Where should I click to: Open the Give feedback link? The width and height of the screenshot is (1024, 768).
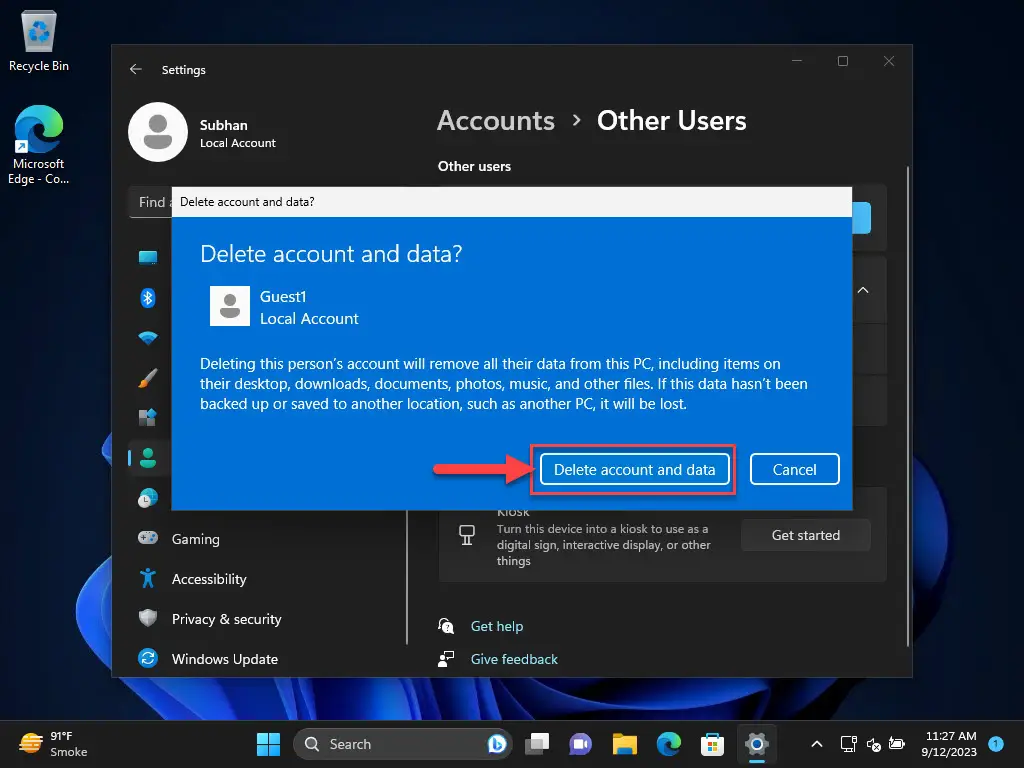[513, 659]
